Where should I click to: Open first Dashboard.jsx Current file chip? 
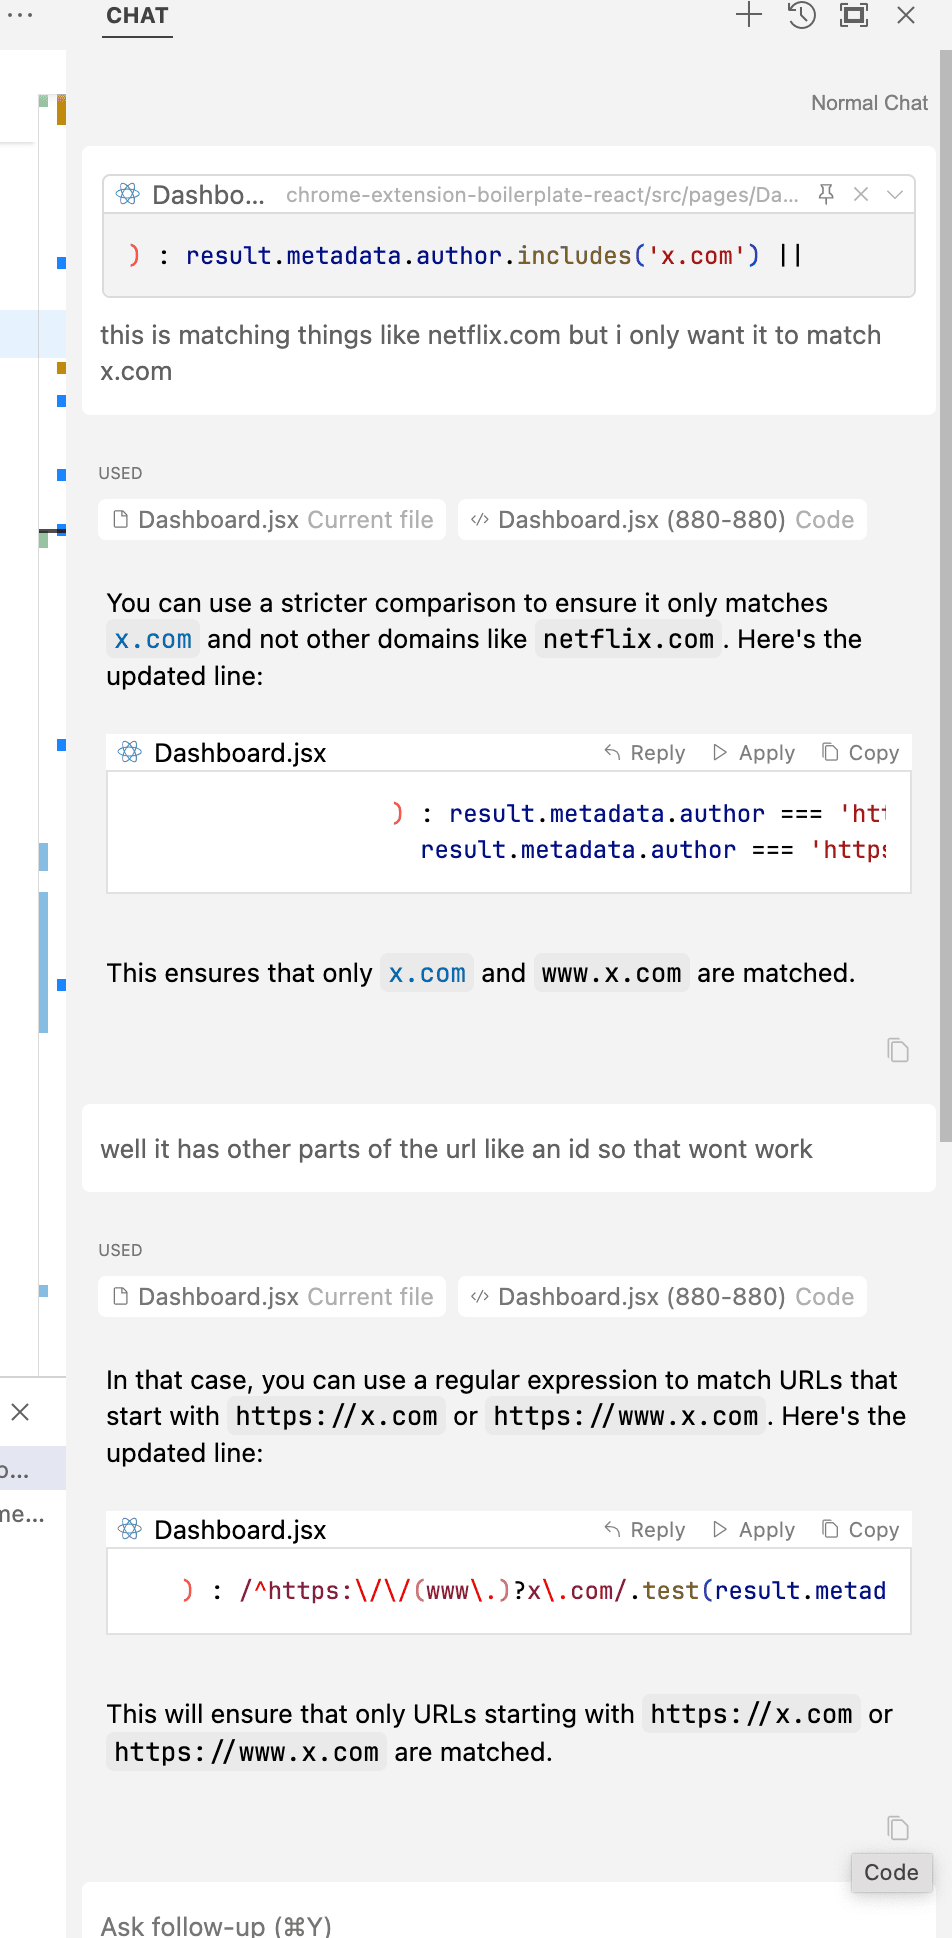point(272,520)
